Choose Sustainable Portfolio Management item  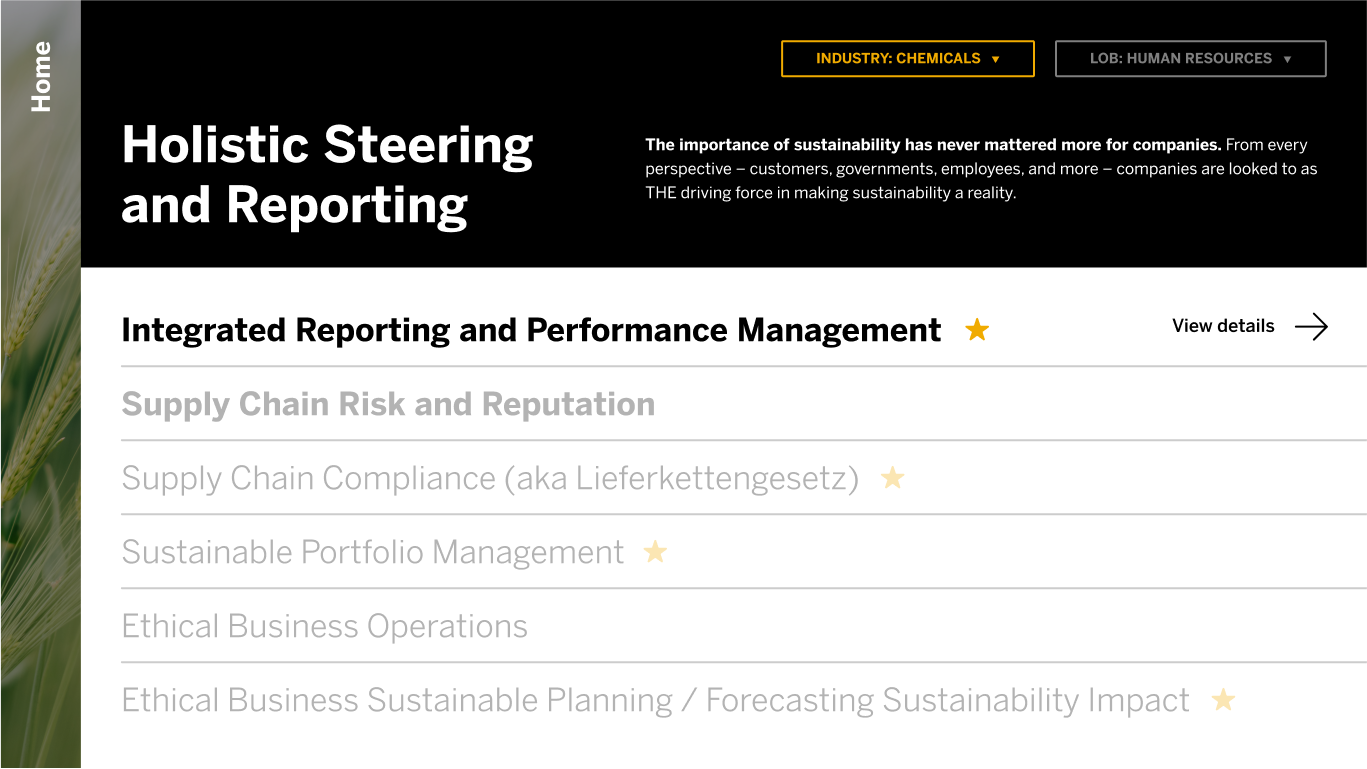[x=373, y=552]
